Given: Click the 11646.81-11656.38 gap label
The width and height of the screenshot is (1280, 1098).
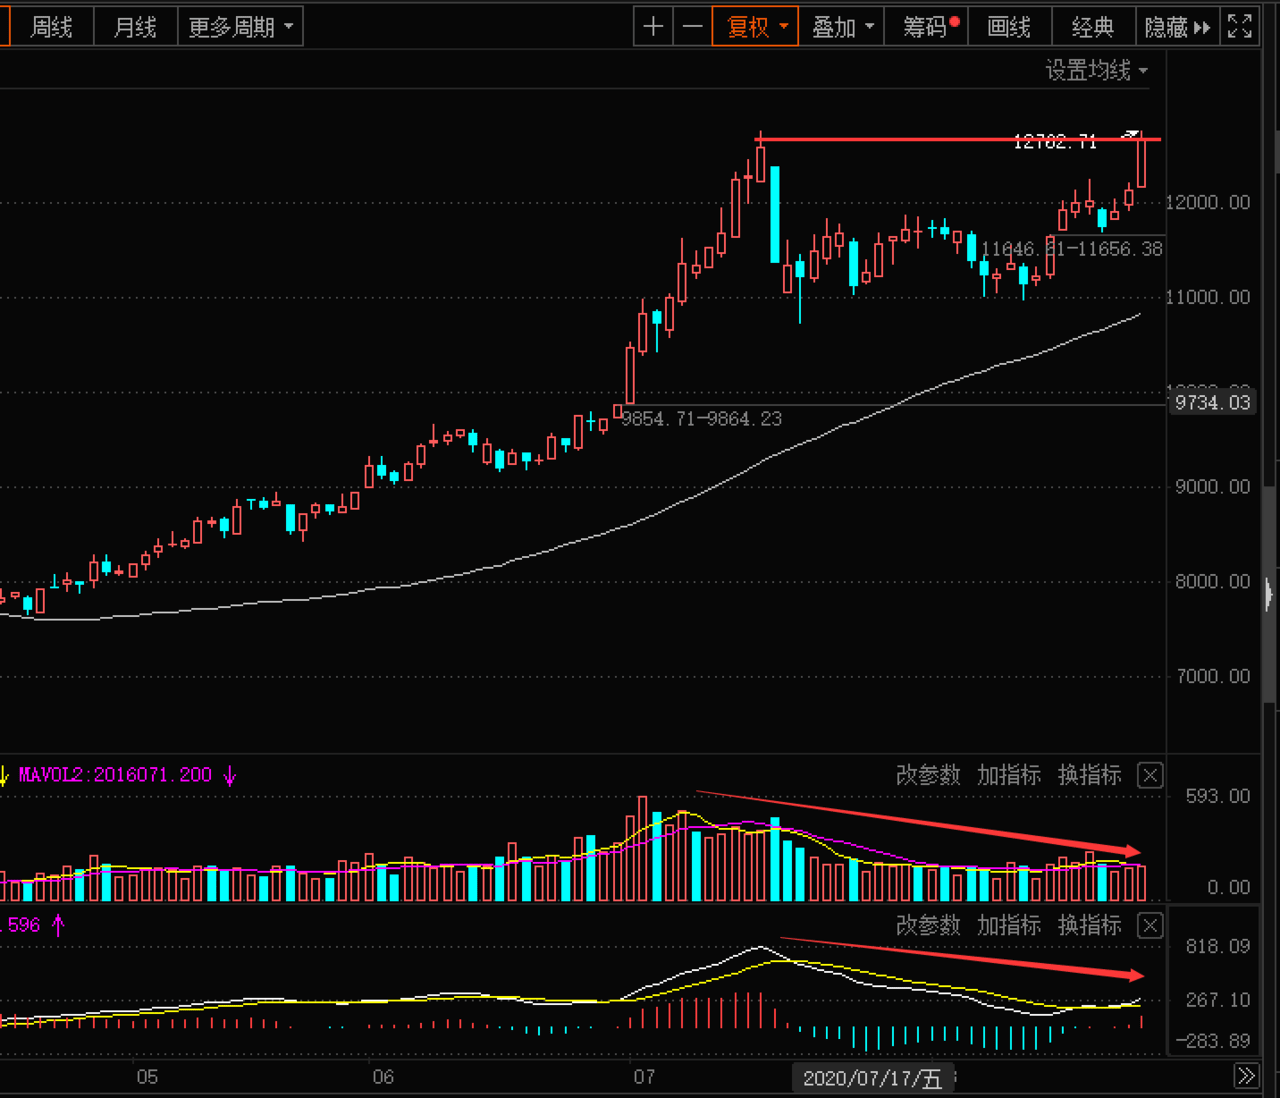Looking at the screenshot, I should click(1072, 249).
